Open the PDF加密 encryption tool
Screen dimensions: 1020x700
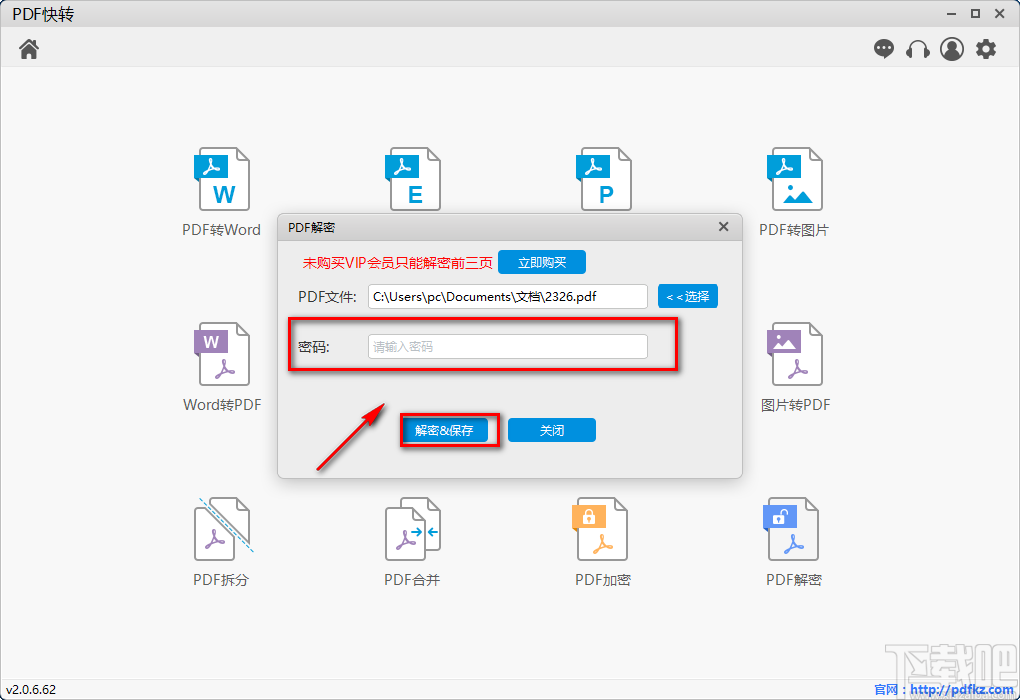point(604,530)
